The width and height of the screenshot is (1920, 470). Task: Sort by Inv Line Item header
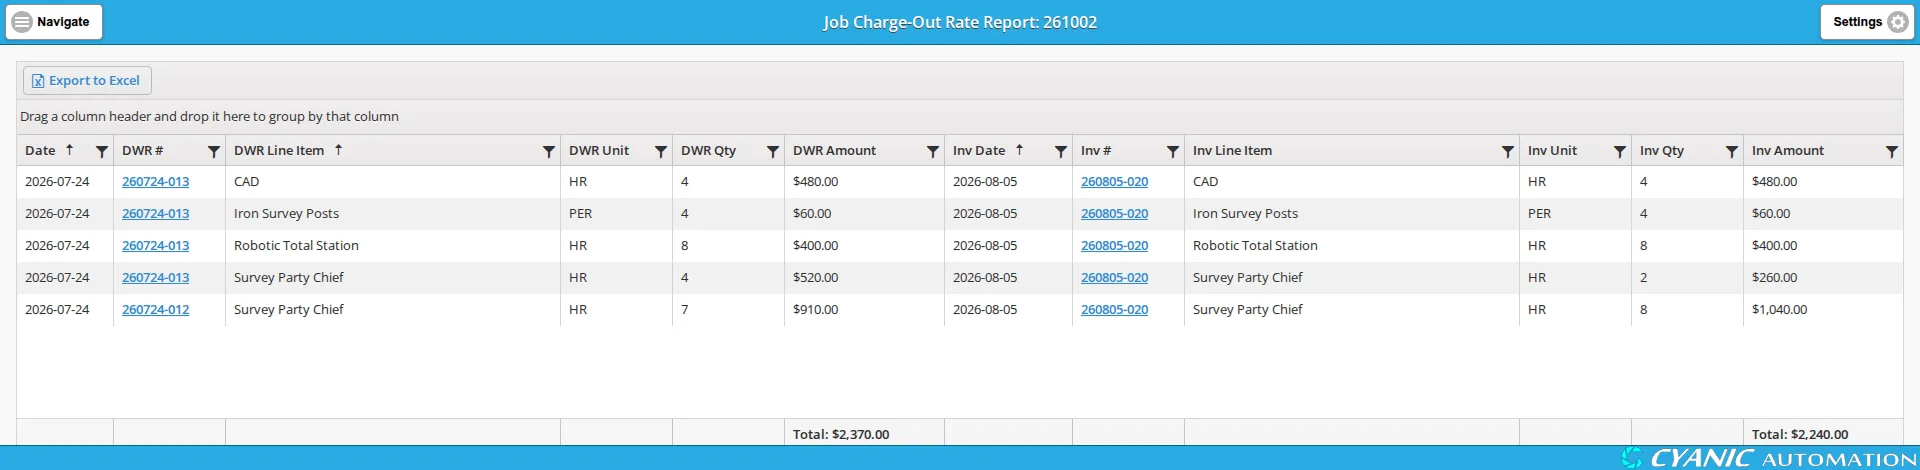1232,151
